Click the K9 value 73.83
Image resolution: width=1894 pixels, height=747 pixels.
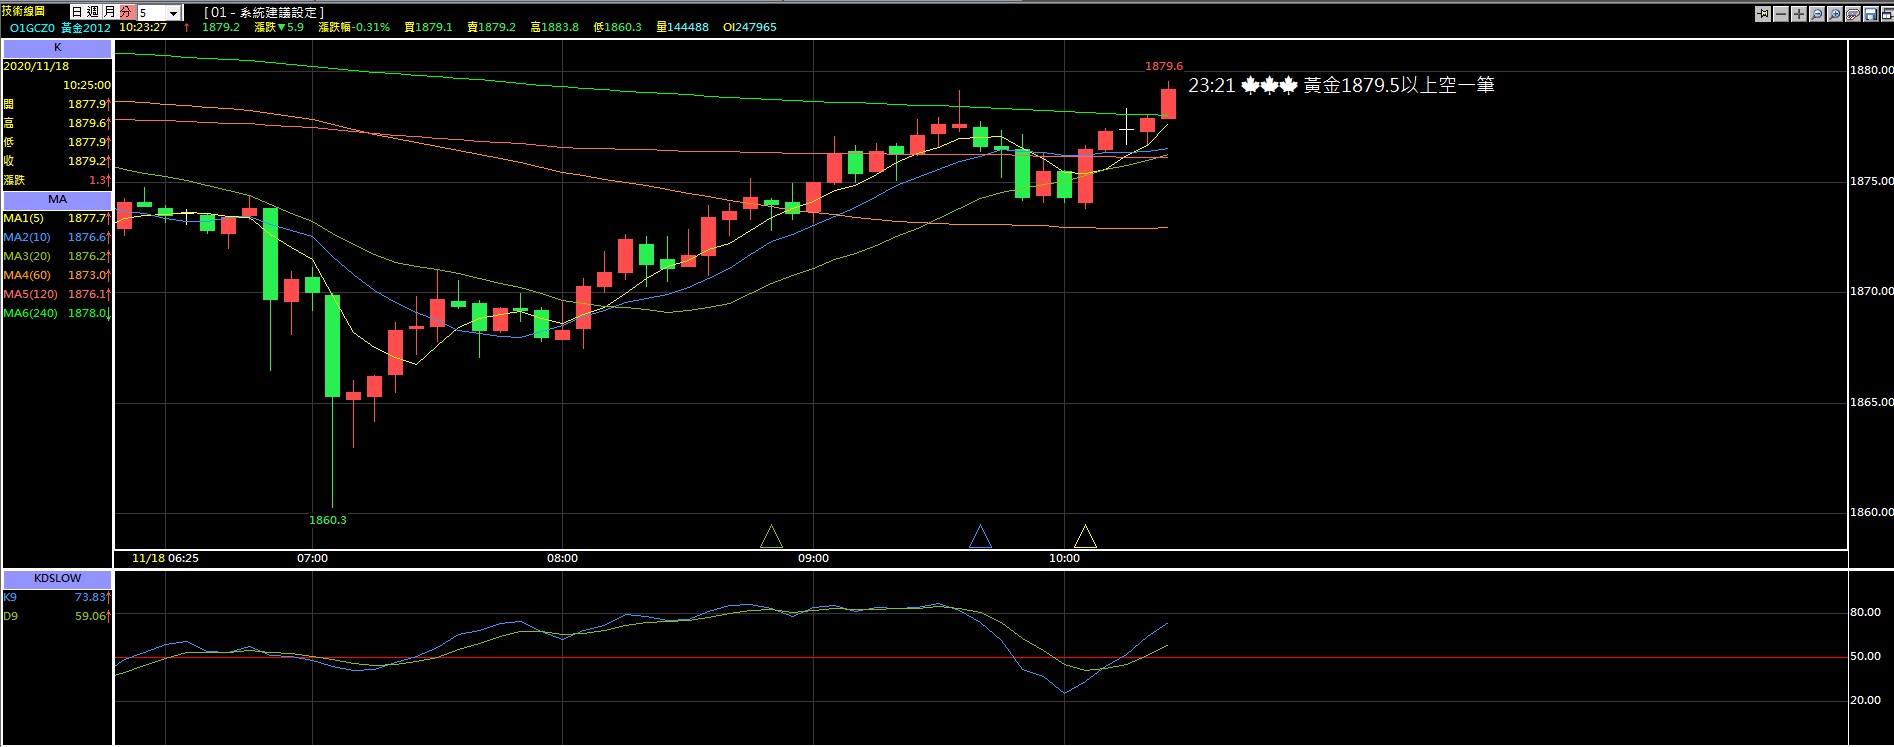click(90, 597)
